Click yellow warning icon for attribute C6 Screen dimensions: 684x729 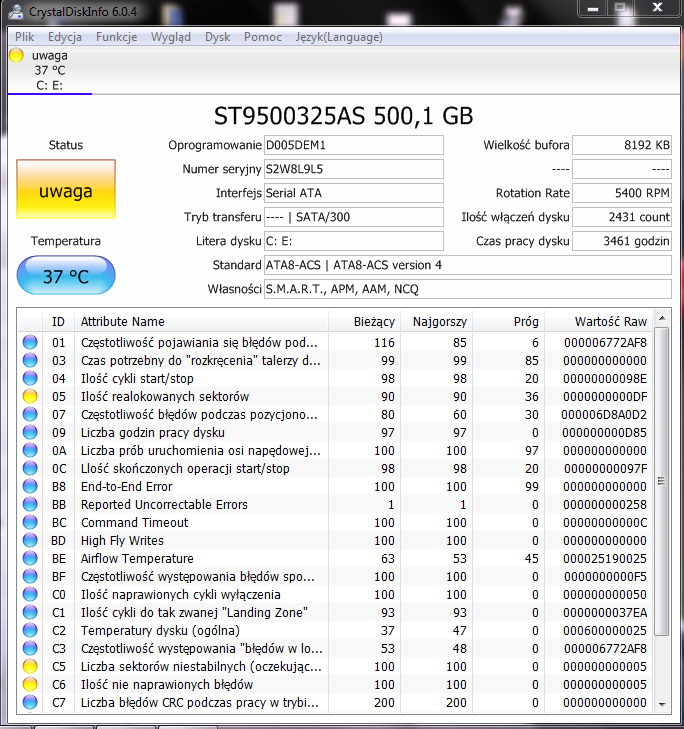[30, 684]
